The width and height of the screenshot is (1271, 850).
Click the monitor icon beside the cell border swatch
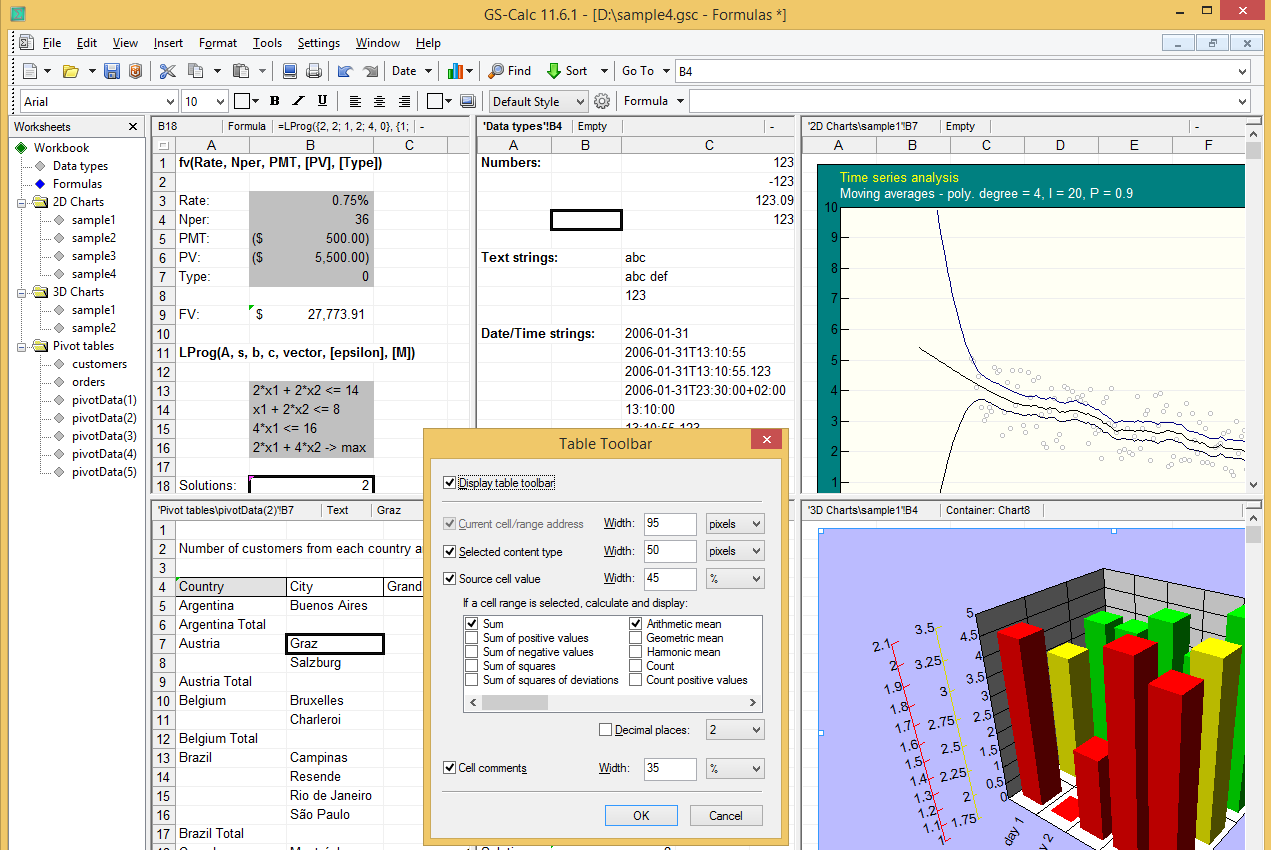[x=468, y=101]
